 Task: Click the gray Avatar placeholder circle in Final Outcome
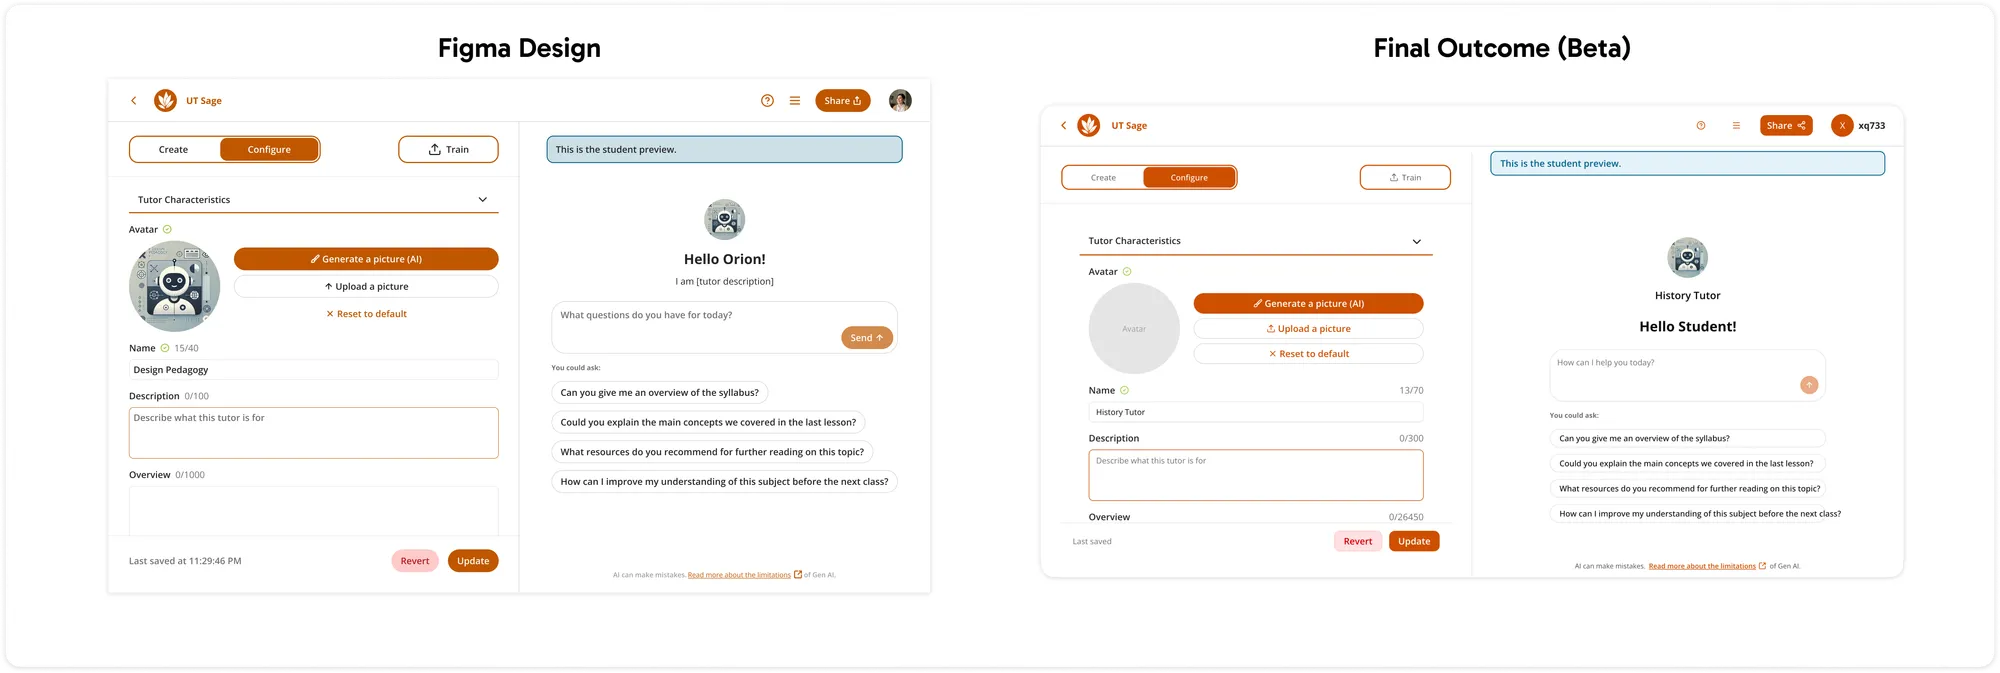click(1134, 329)
